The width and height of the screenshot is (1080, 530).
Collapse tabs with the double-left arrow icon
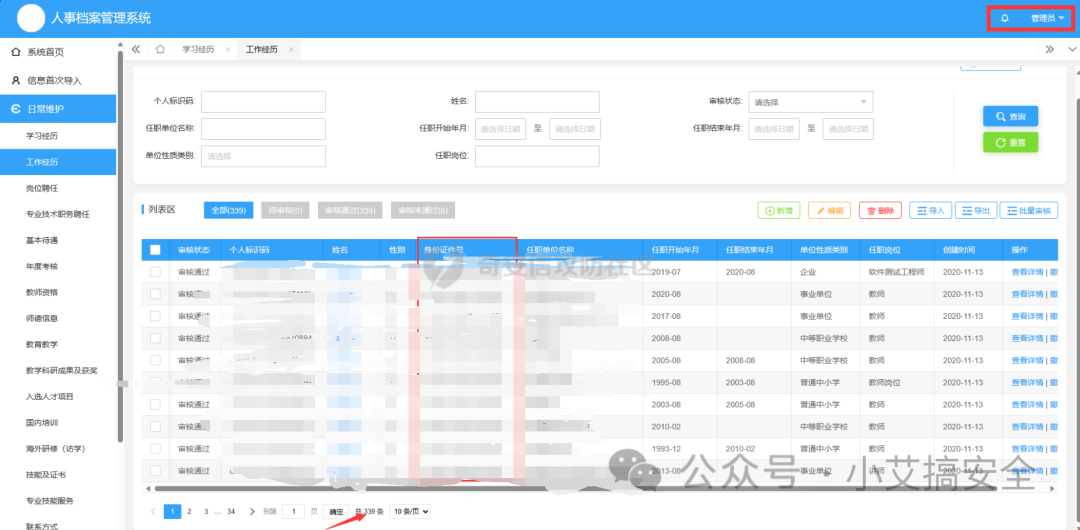coord(136,50)
